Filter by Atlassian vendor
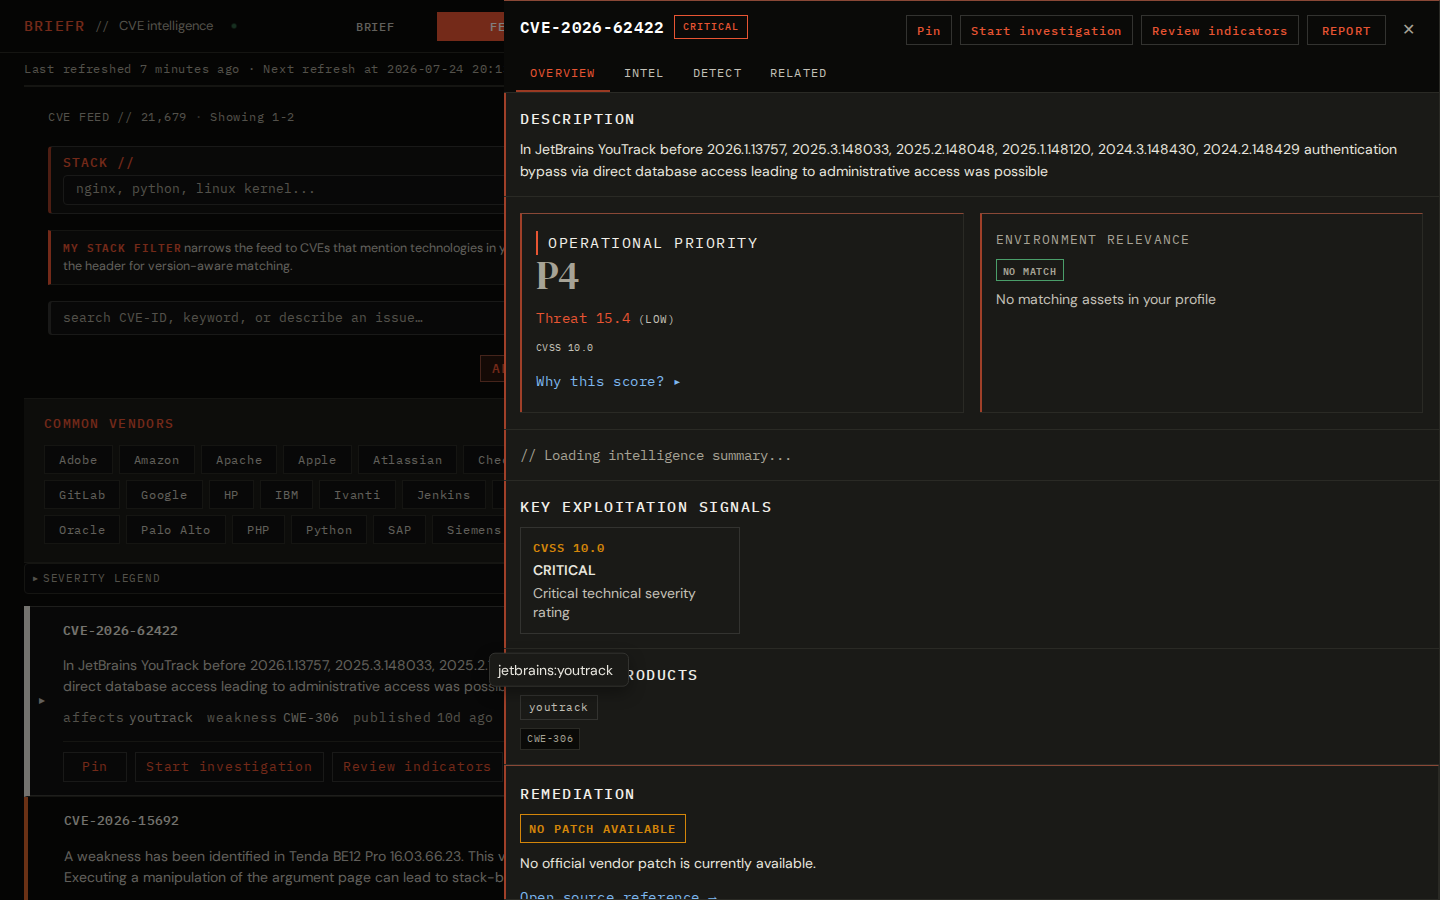This screenshot has width=1440, height=900. 407,460
